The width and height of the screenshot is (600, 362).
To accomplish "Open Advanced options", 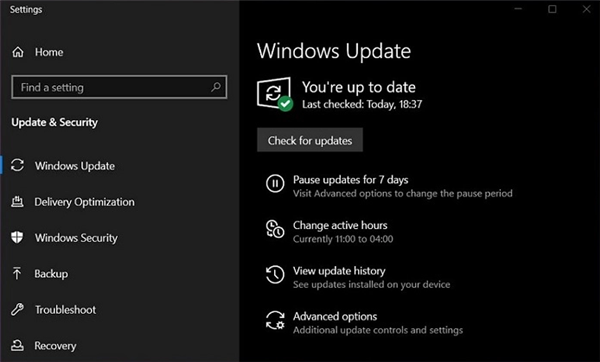I will [335, 316].
